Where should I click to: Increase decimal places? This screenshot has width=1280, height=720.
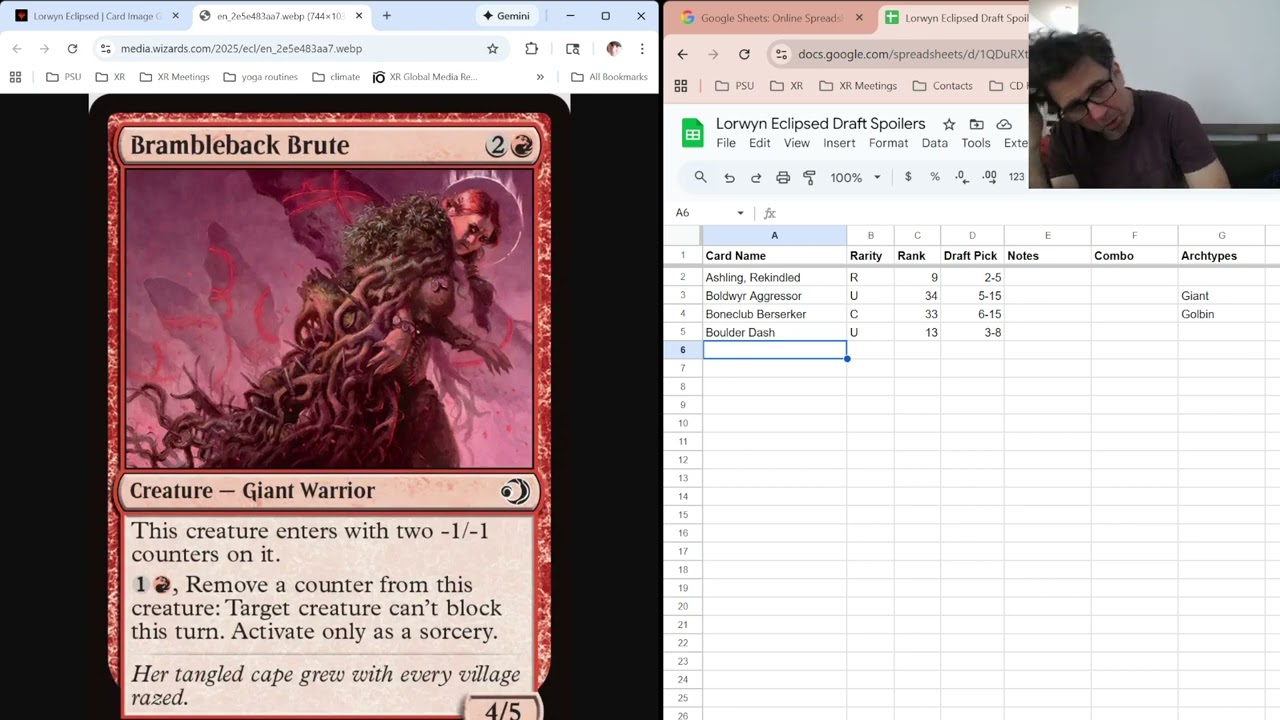point(989,177)
